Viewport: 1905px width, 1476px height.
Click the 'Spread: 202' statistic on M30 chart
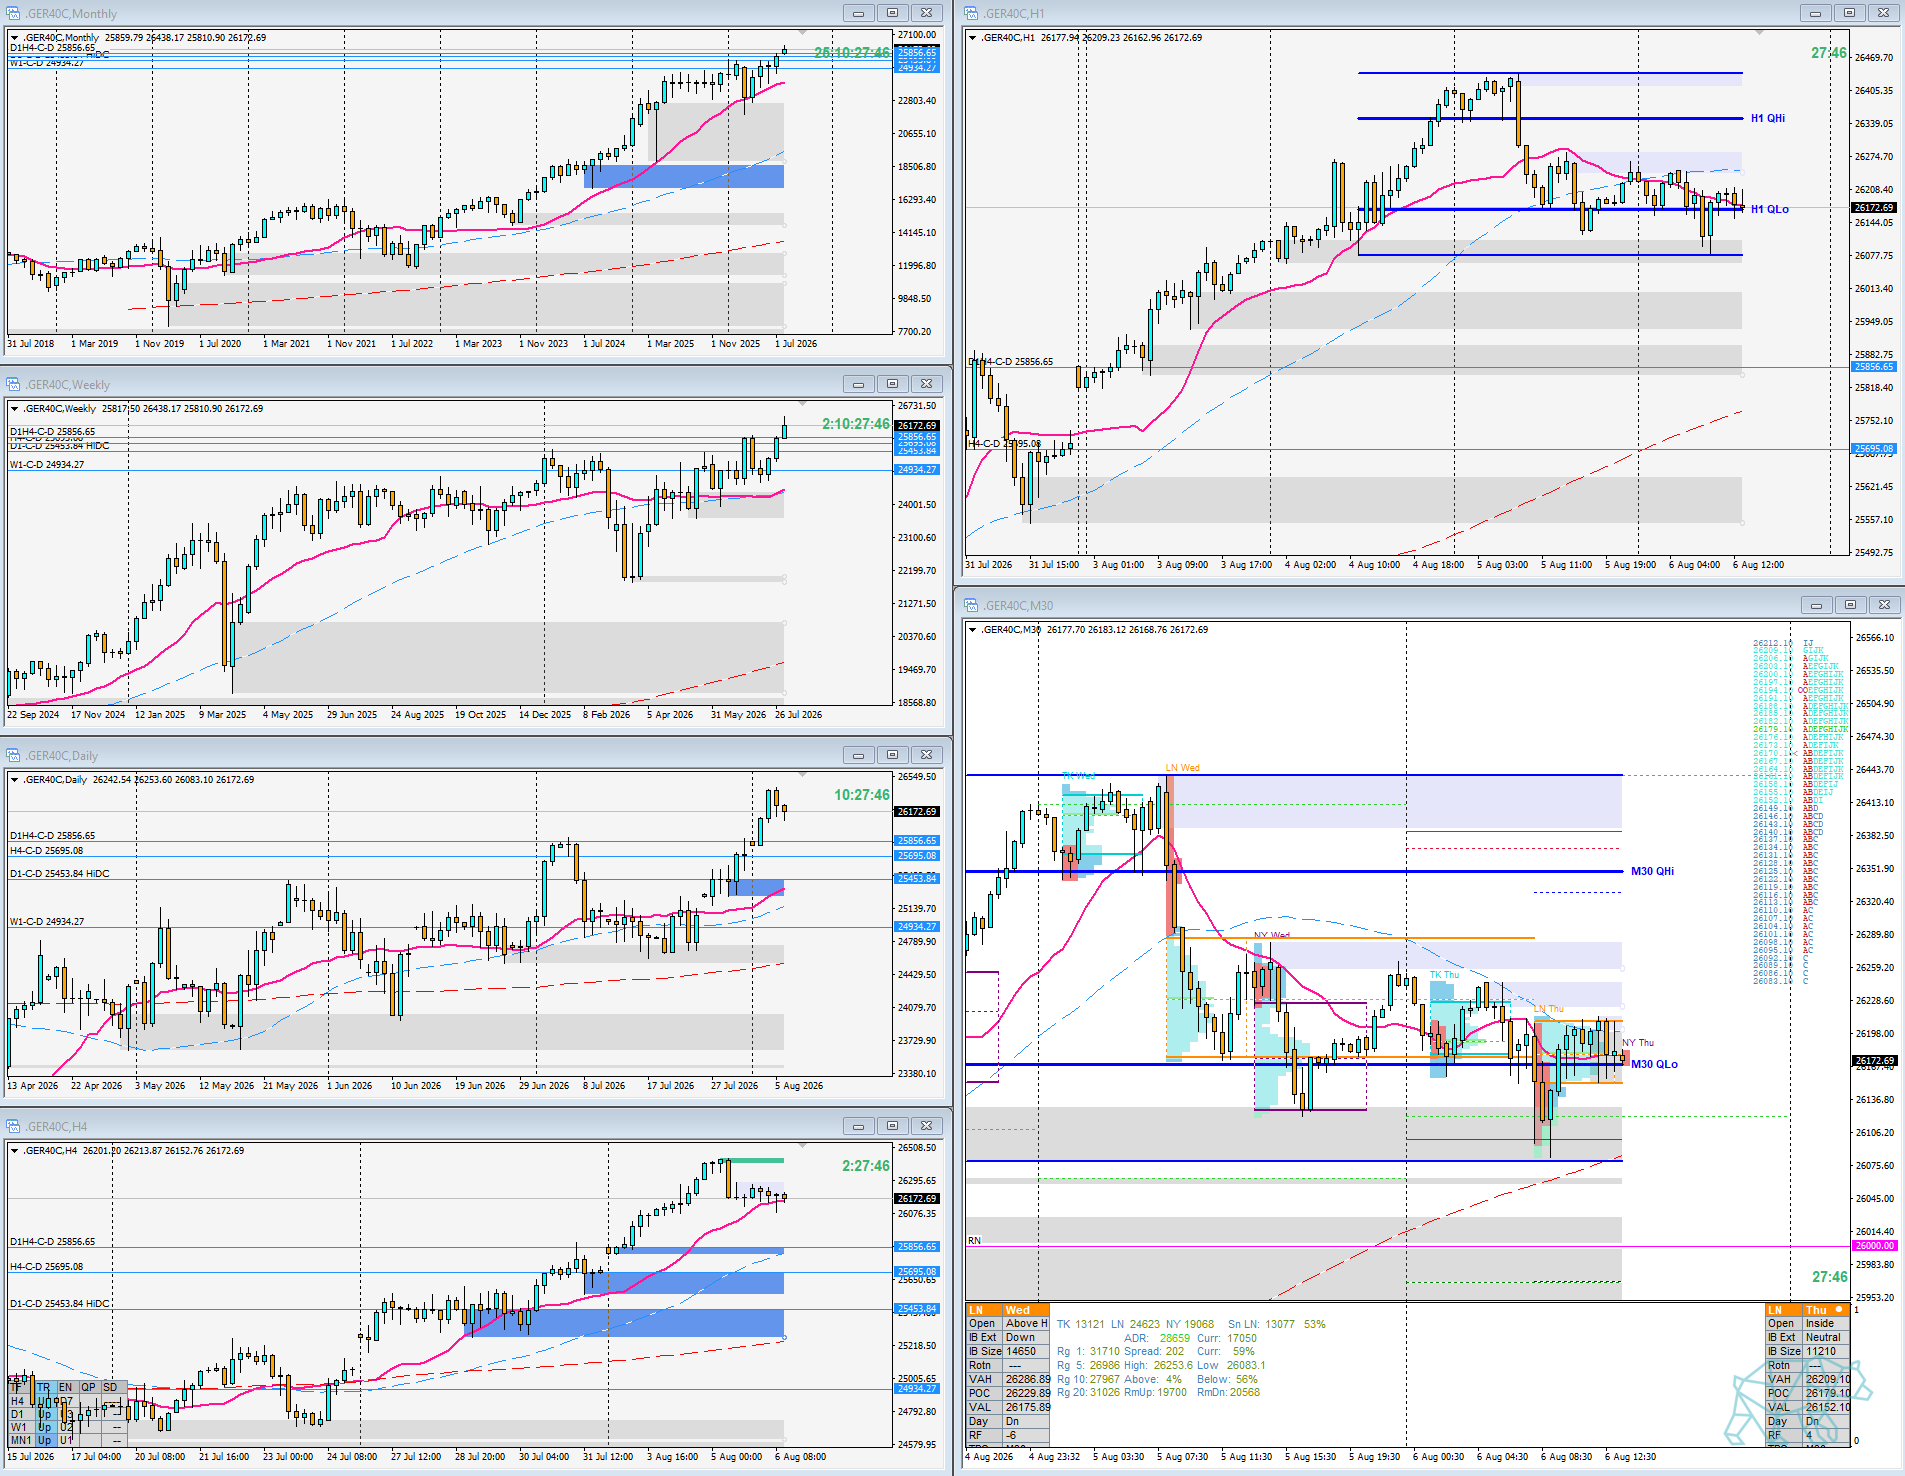pos(1152,1351)
